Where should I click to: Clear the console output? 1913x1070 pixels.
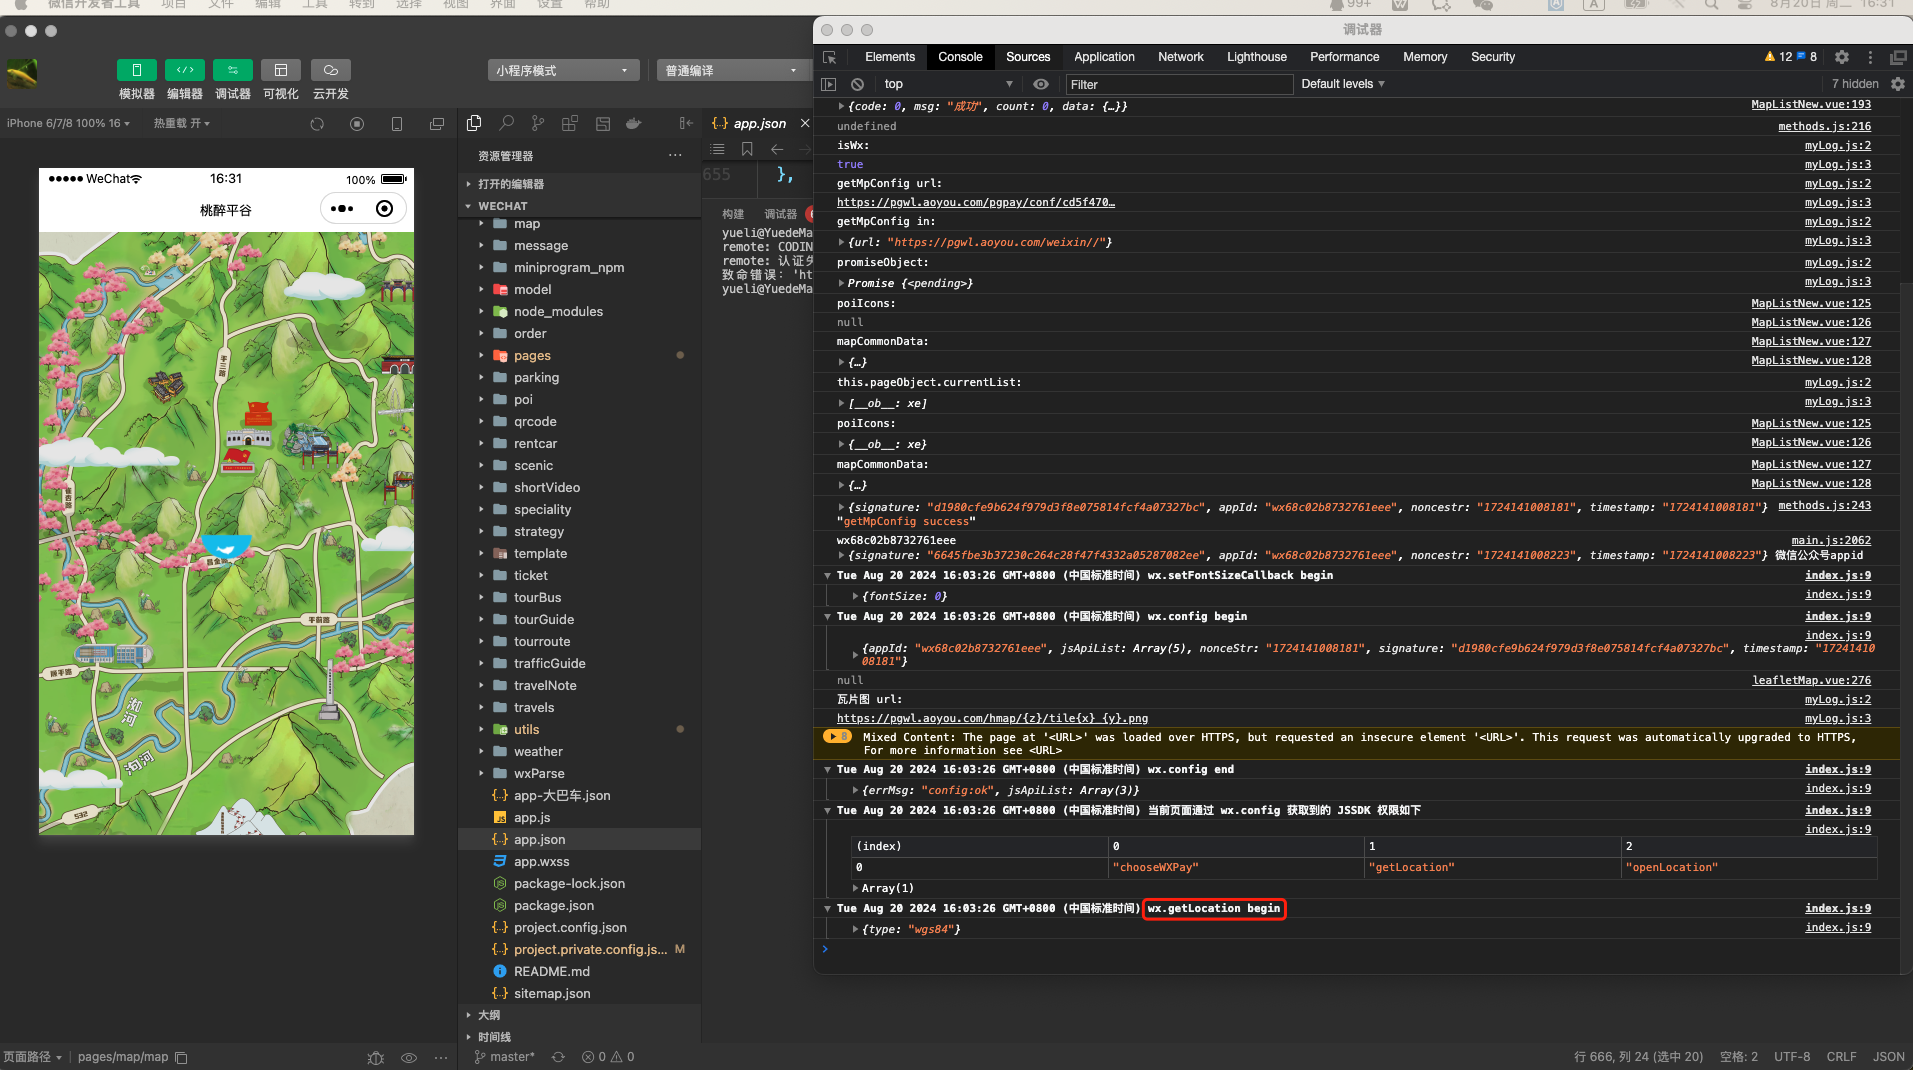tap(857, 84)
